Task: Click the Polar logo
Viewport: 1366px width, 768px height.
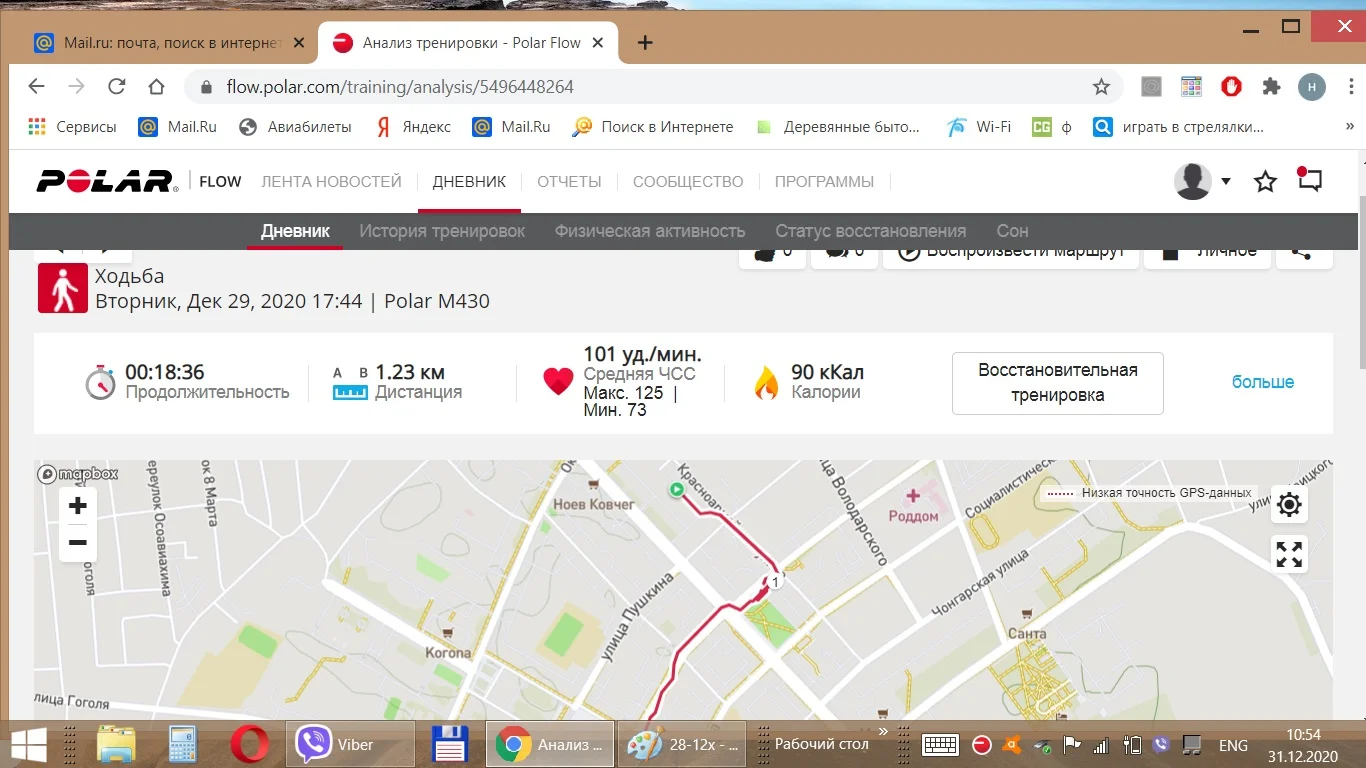Action: coord(107,181)
